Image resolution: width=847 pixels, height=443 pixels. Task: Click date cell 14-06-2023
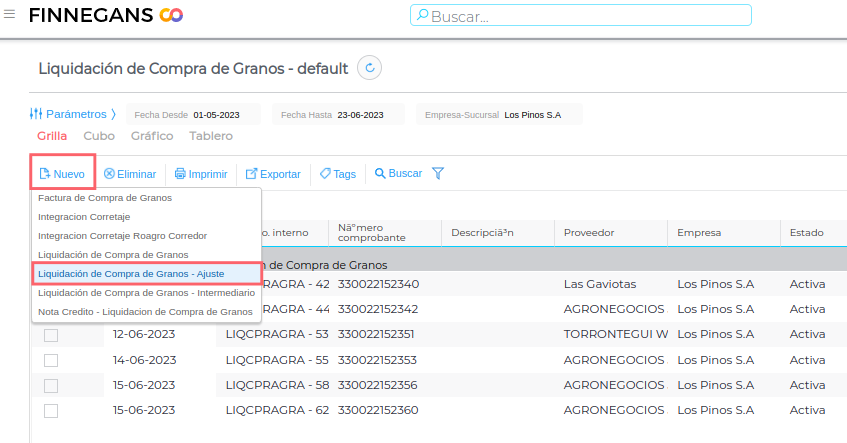[x=144, y=360]
